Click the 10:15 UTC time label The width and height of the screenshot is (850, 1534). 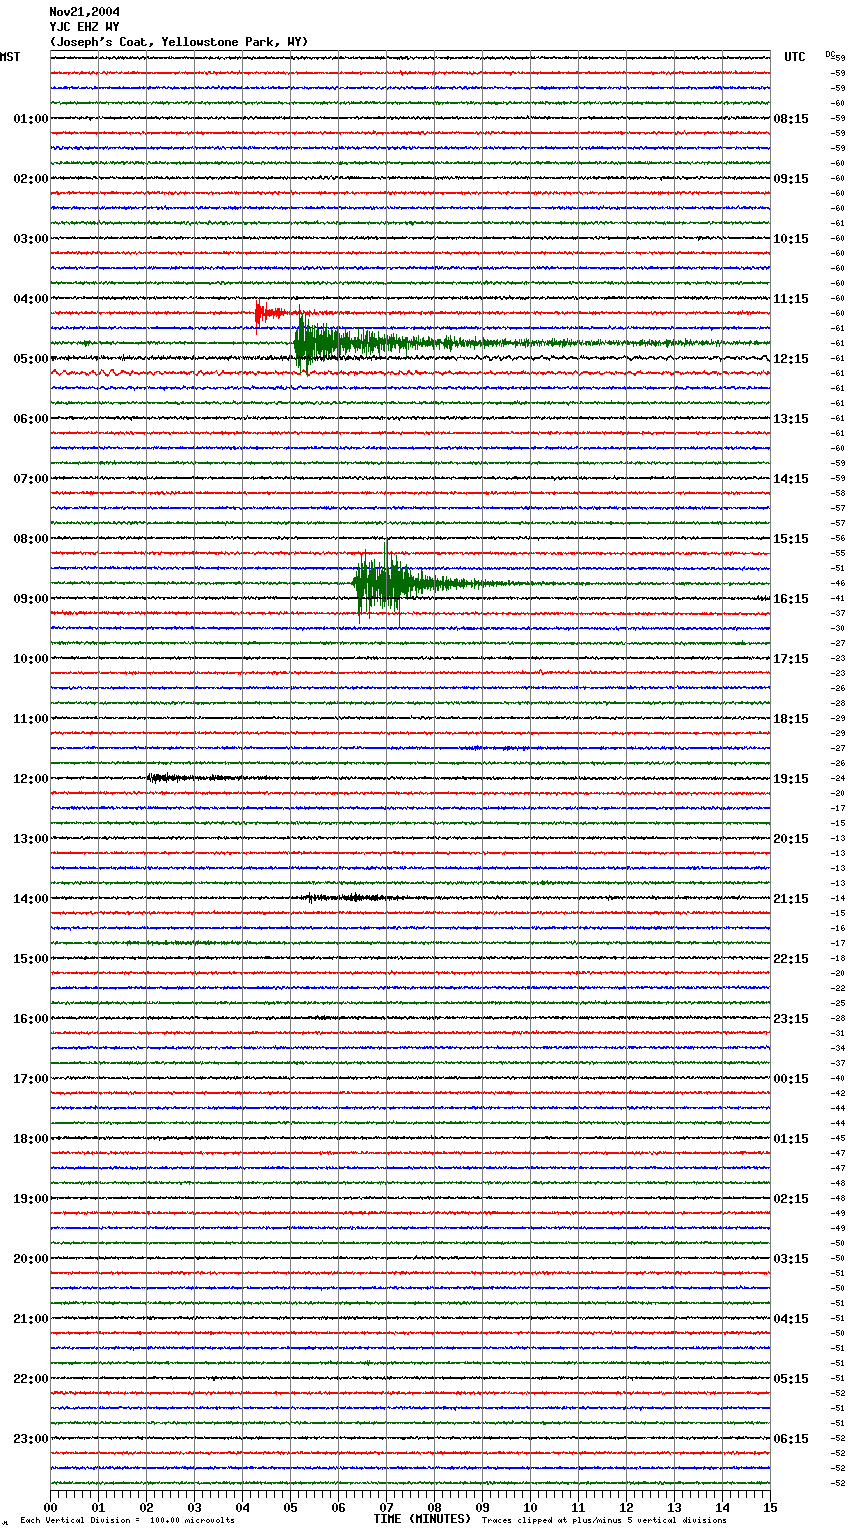tap(791, 239)
